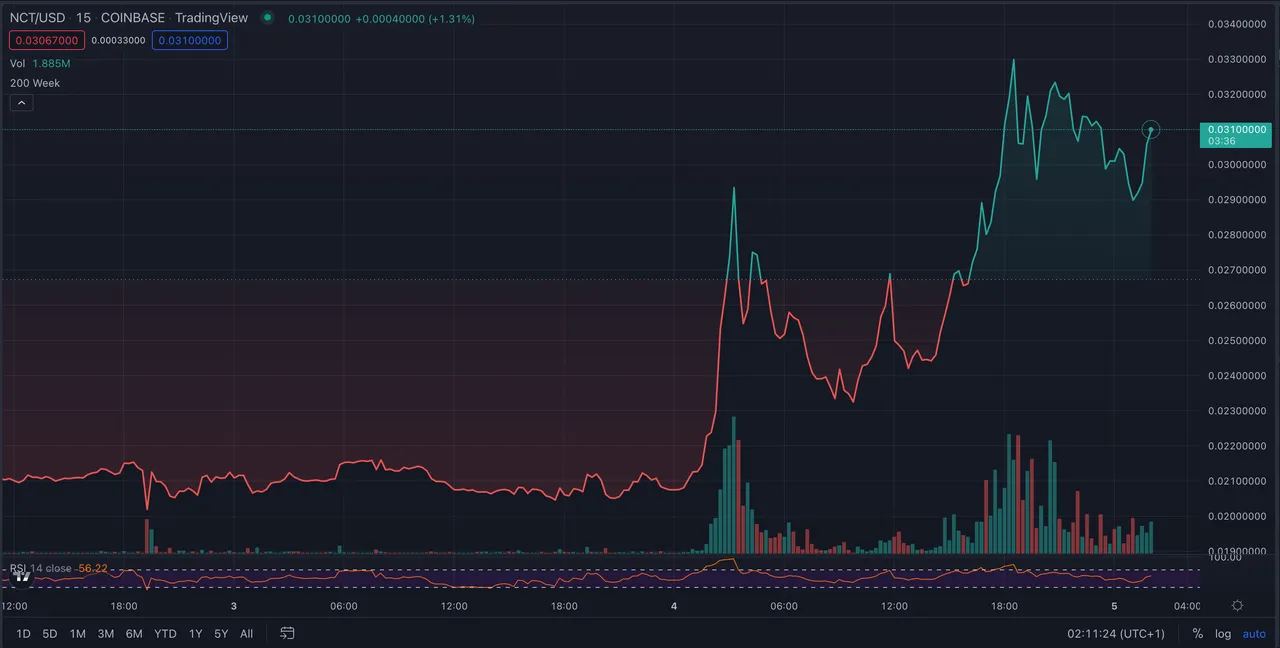
Task: Click the 200 Week indicator legend
Action: [35, 83]
